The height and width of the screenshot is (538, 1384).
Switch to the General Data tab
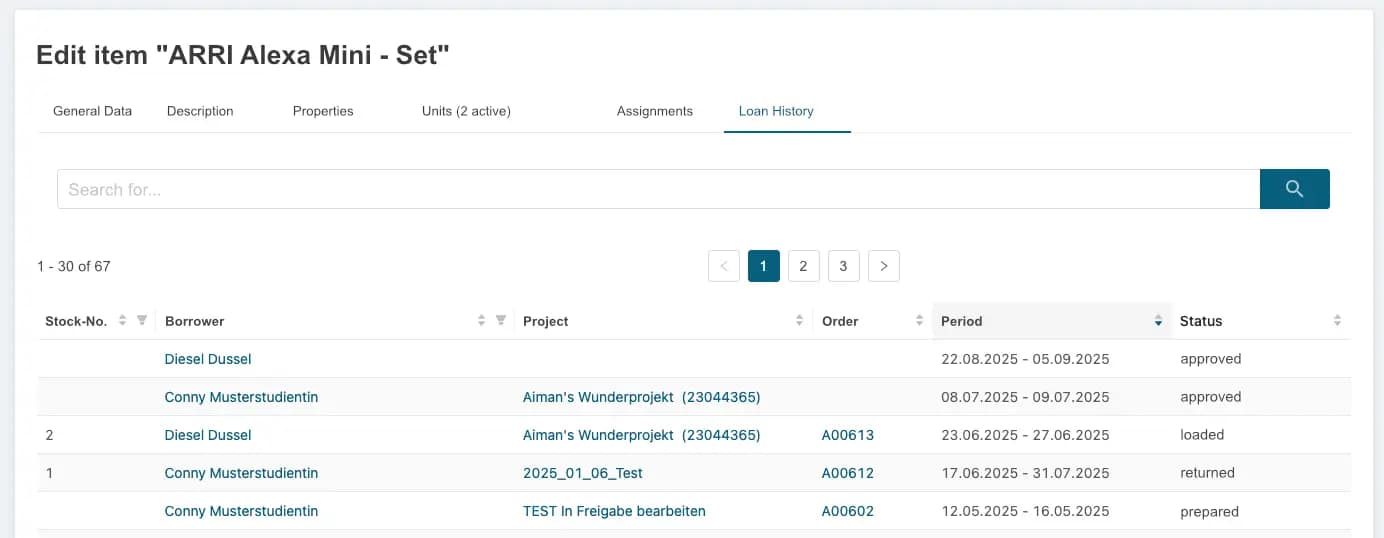point(92,111)
